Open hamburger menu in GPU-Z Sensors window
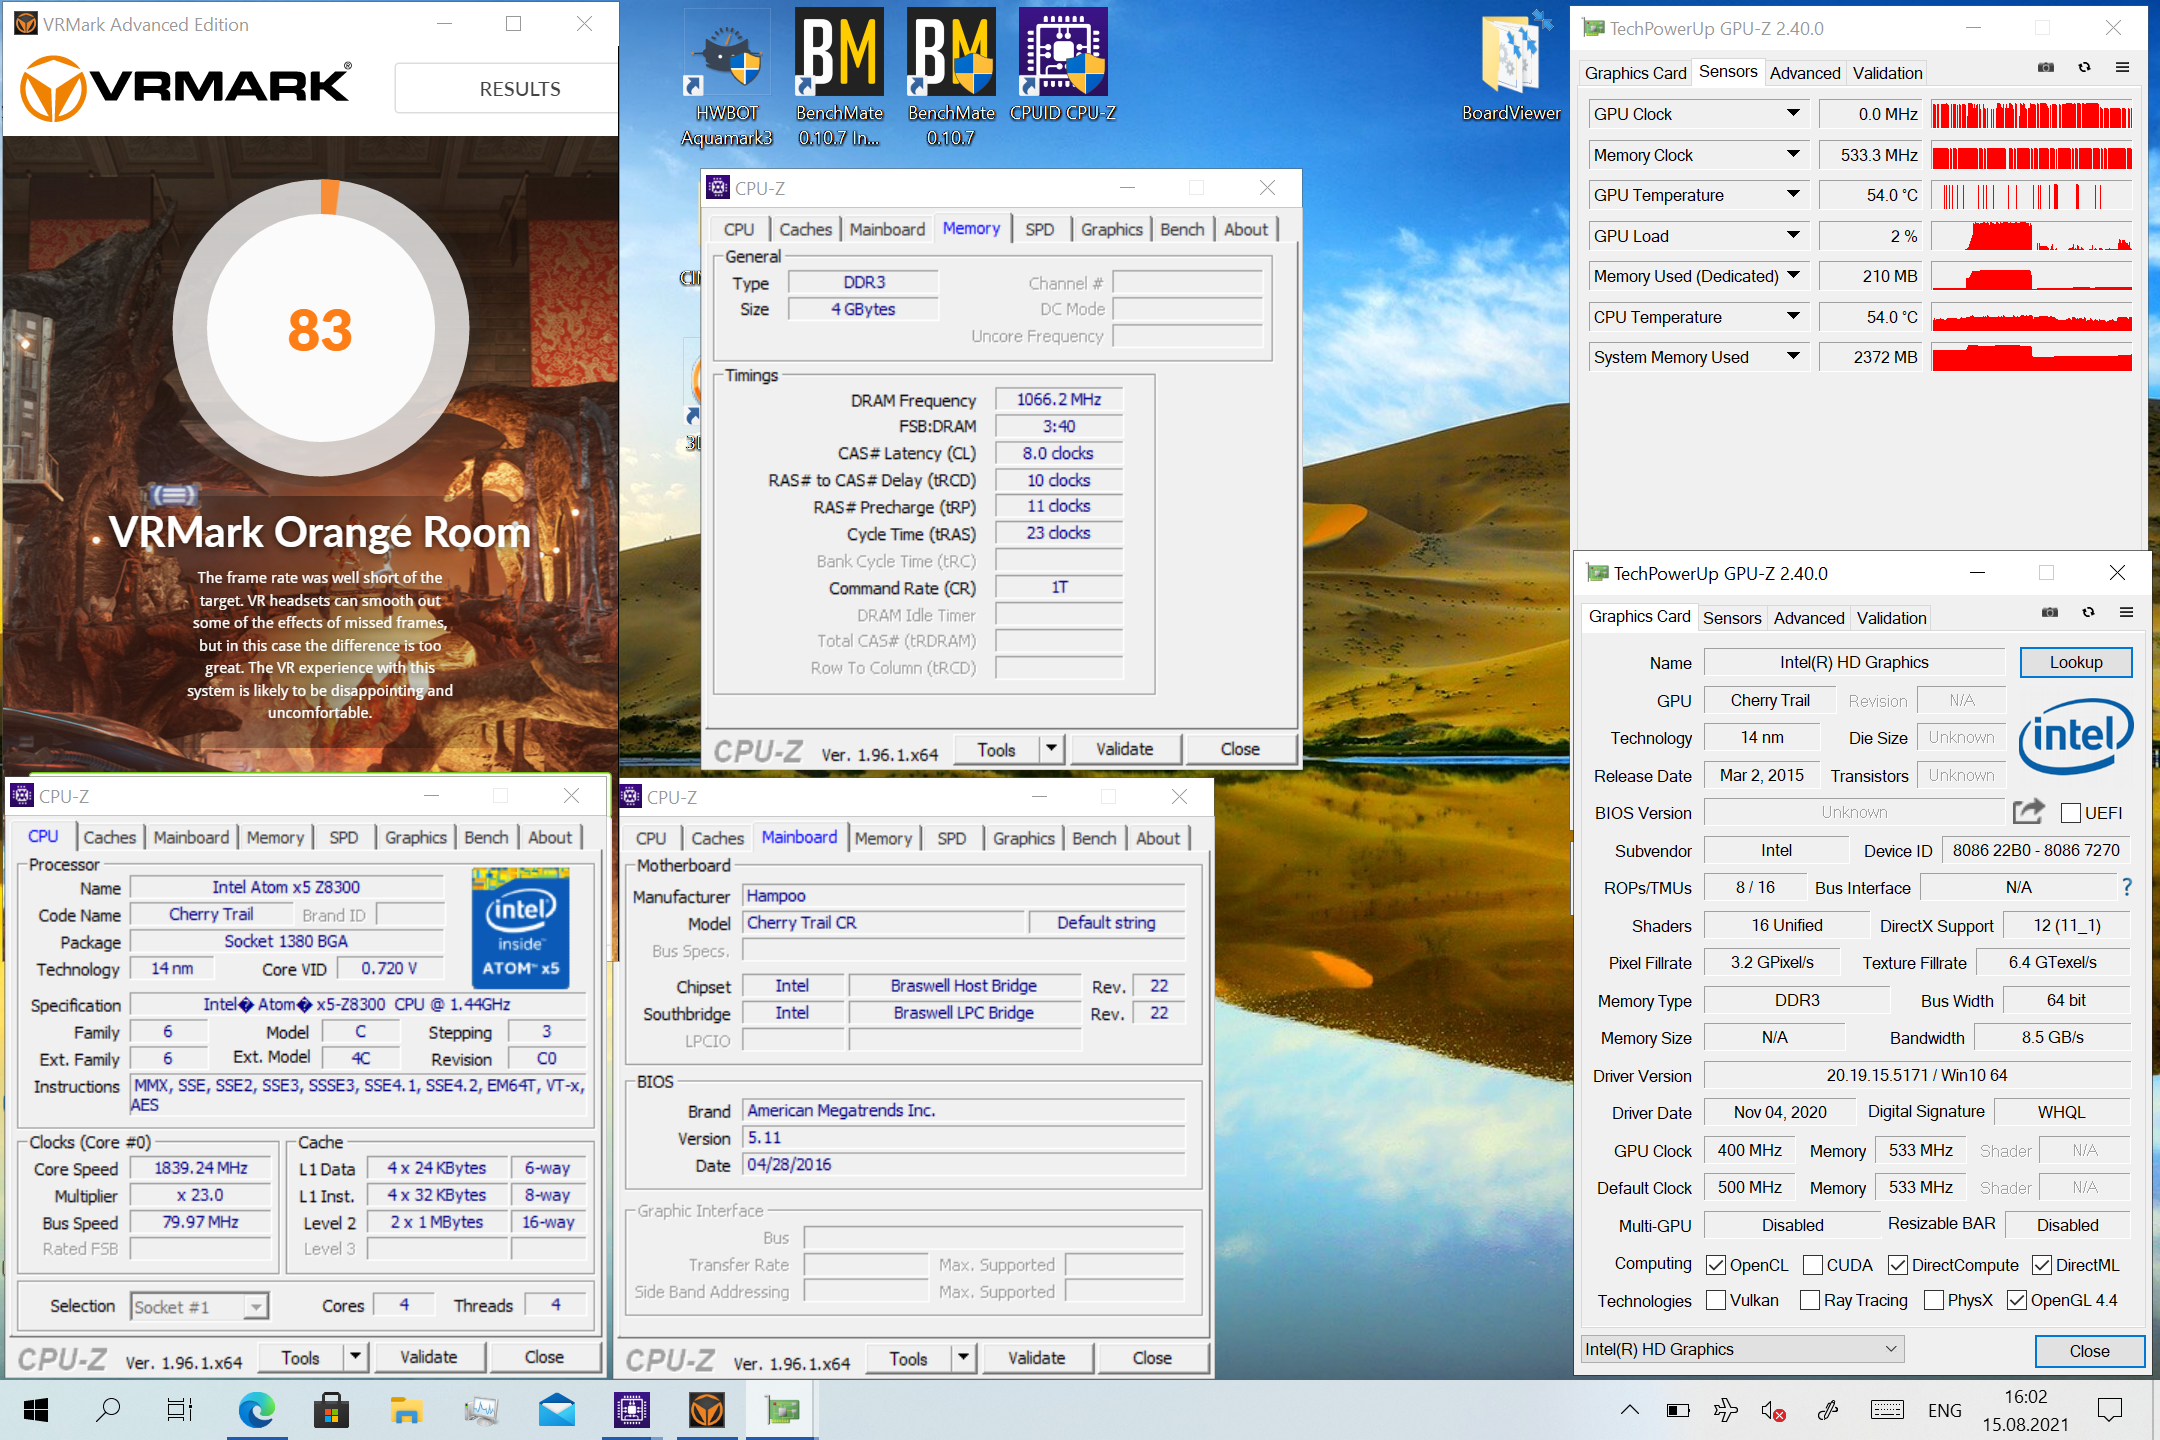Viewport: 2160px width, 1440px height. (2122, 68)
